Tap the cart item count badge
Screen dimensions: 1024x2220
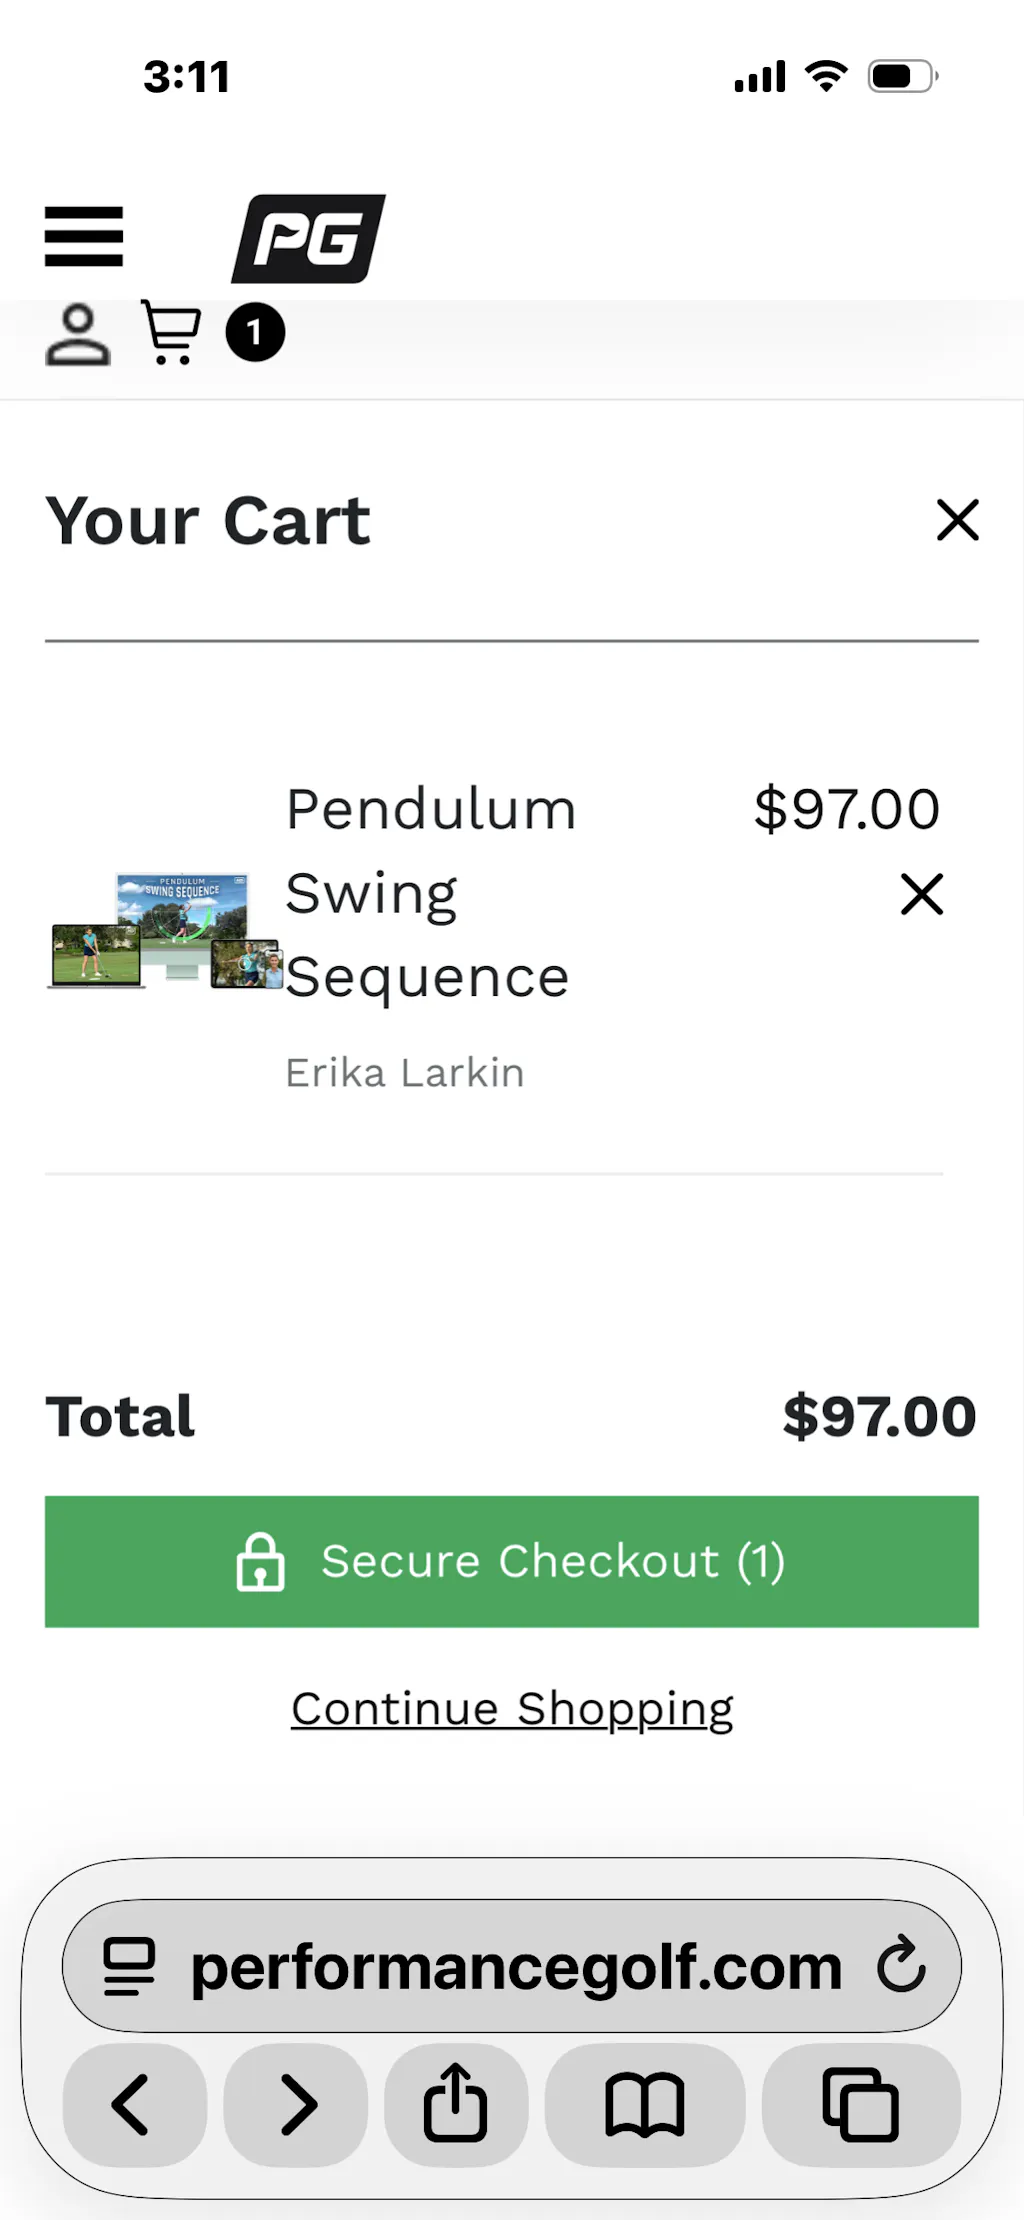click(255, 333)
